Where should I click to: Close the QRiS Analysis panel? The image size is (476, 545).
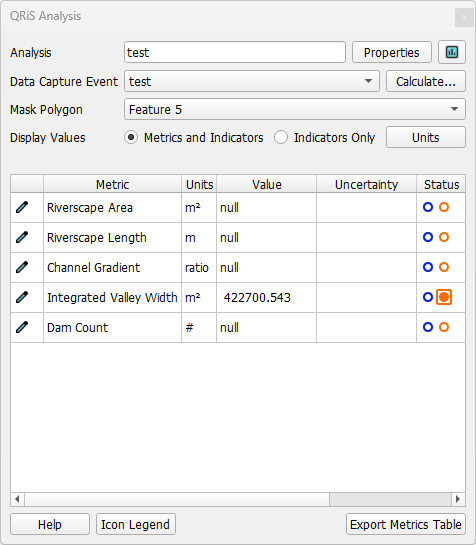[x=464, y=17]
